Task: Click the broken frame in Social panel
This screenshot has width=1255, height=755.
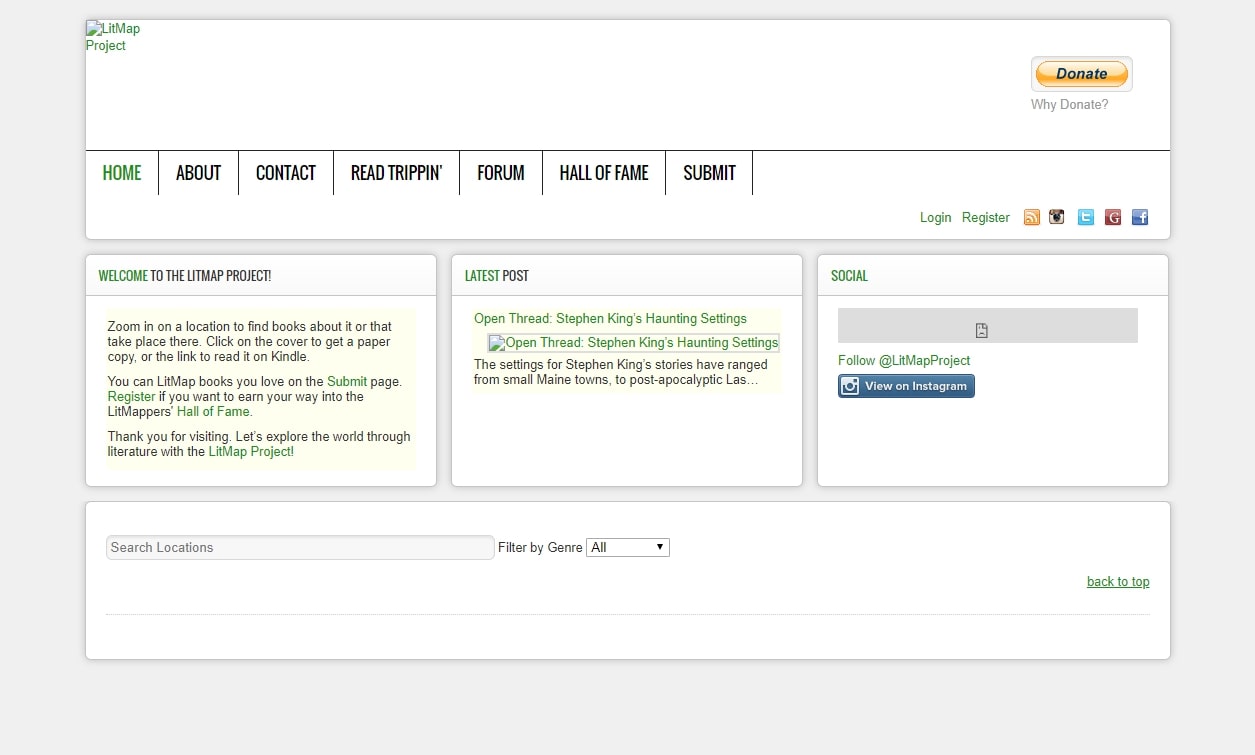Action: [x=987, y=326]
